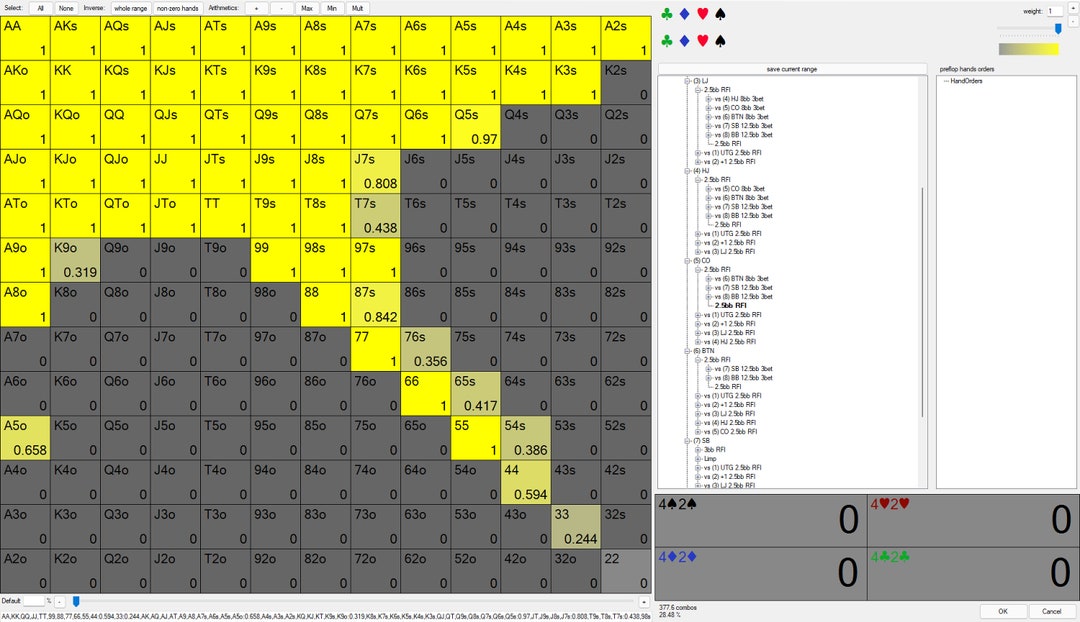Image resolution: width=1080 pixels, height=622 pixels.
Task: Select the spade suit icon in top row
Action: (720, 13)
